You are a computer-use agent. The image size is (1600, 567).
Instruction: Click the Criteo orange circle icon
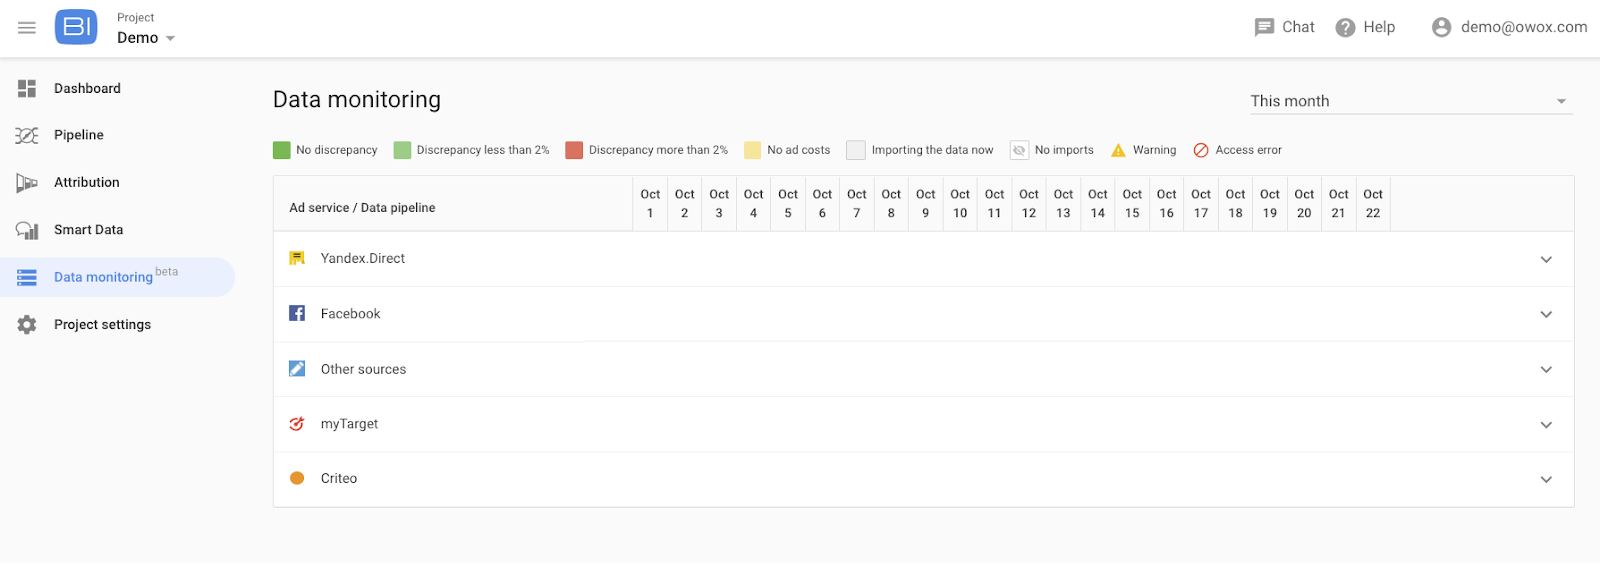click(x=297, y=479)
